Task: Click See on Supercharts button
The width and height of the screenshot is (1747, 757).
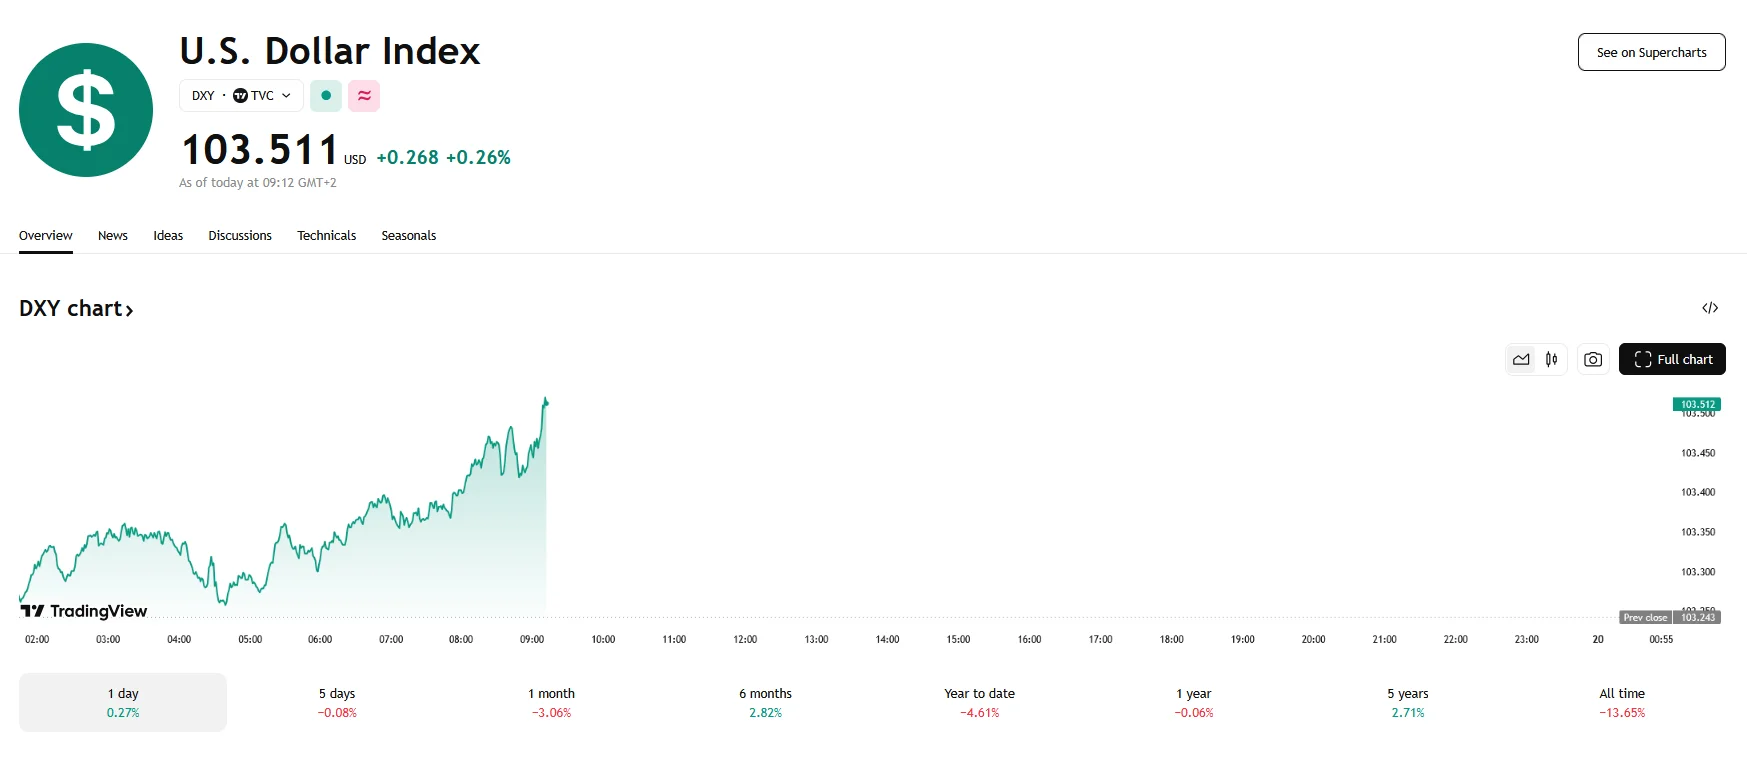Action: (x=1651, y=53)
